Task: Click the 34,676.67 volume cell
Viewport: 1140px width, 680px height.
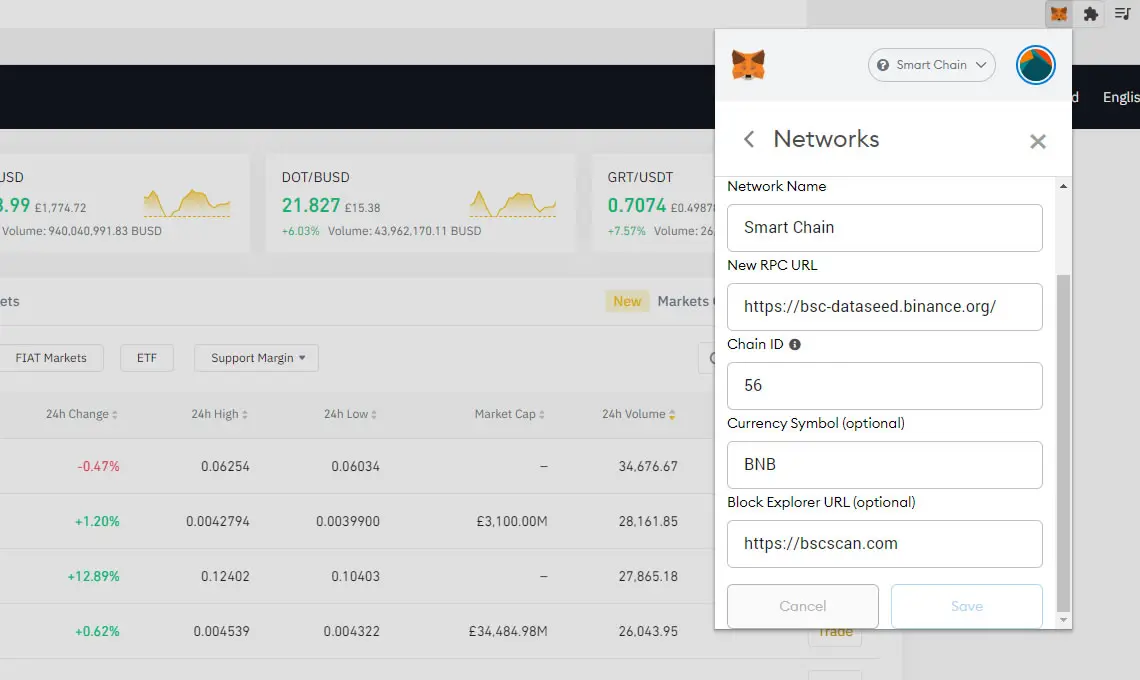Action: [648, 466]
